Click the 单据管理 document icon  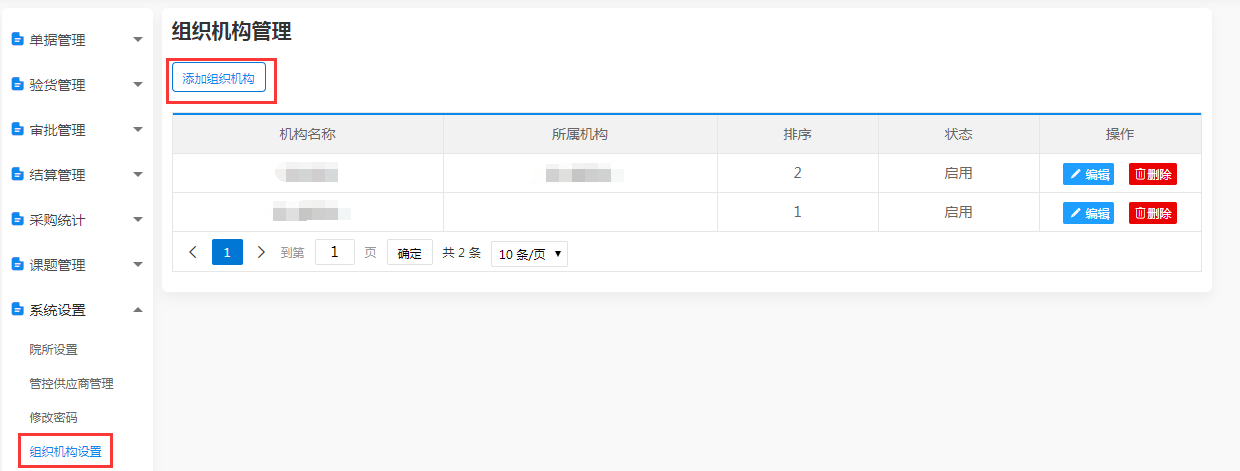[17, 40]
